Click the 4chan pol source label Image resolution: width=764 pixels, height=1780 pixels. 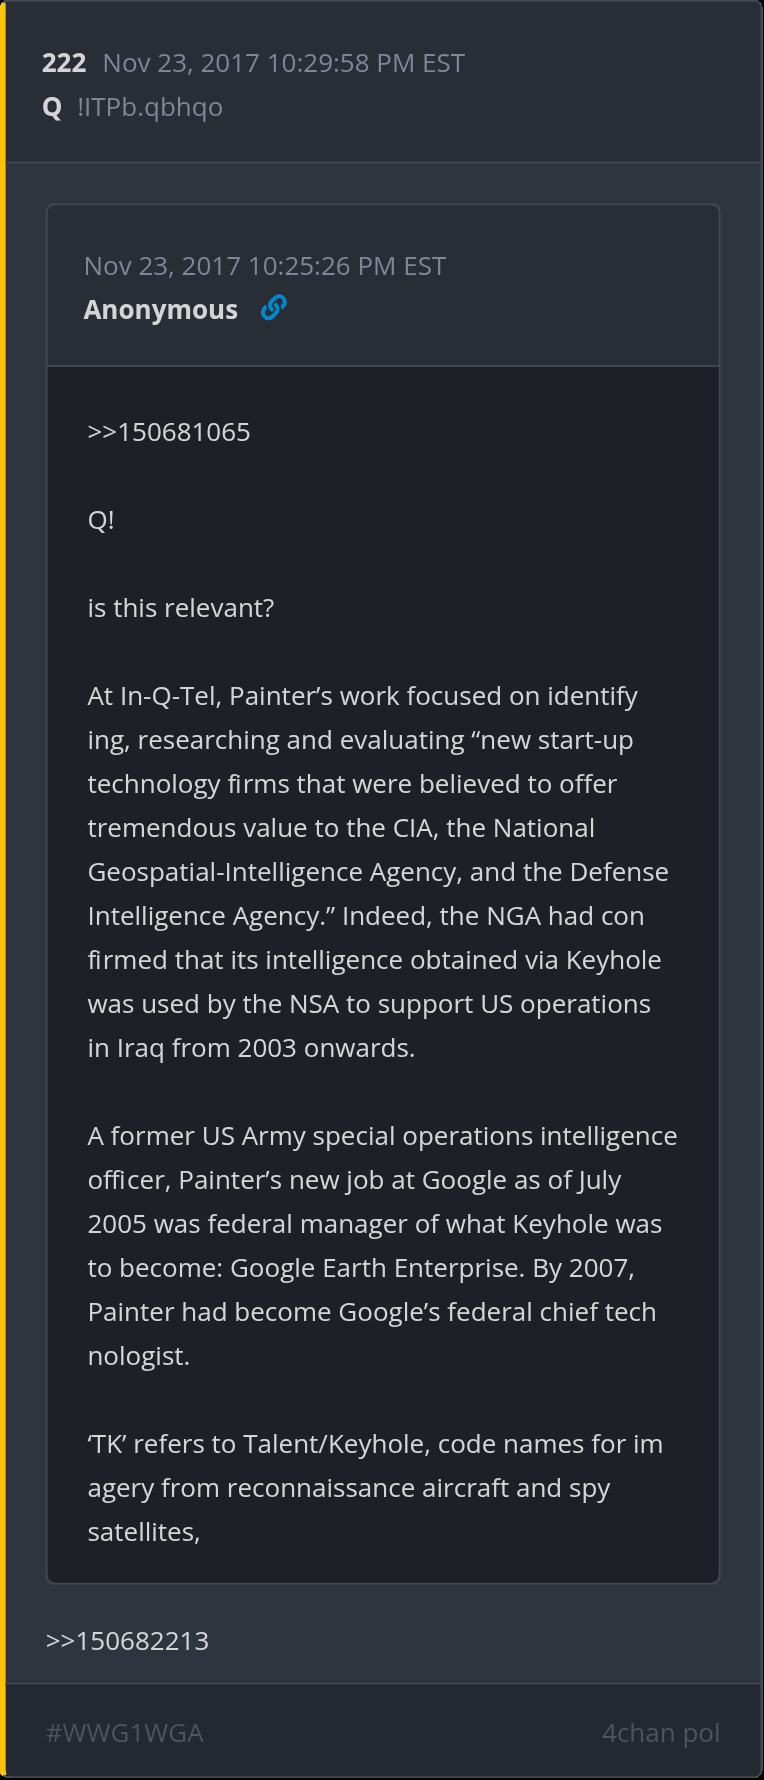pos(660,1733)
